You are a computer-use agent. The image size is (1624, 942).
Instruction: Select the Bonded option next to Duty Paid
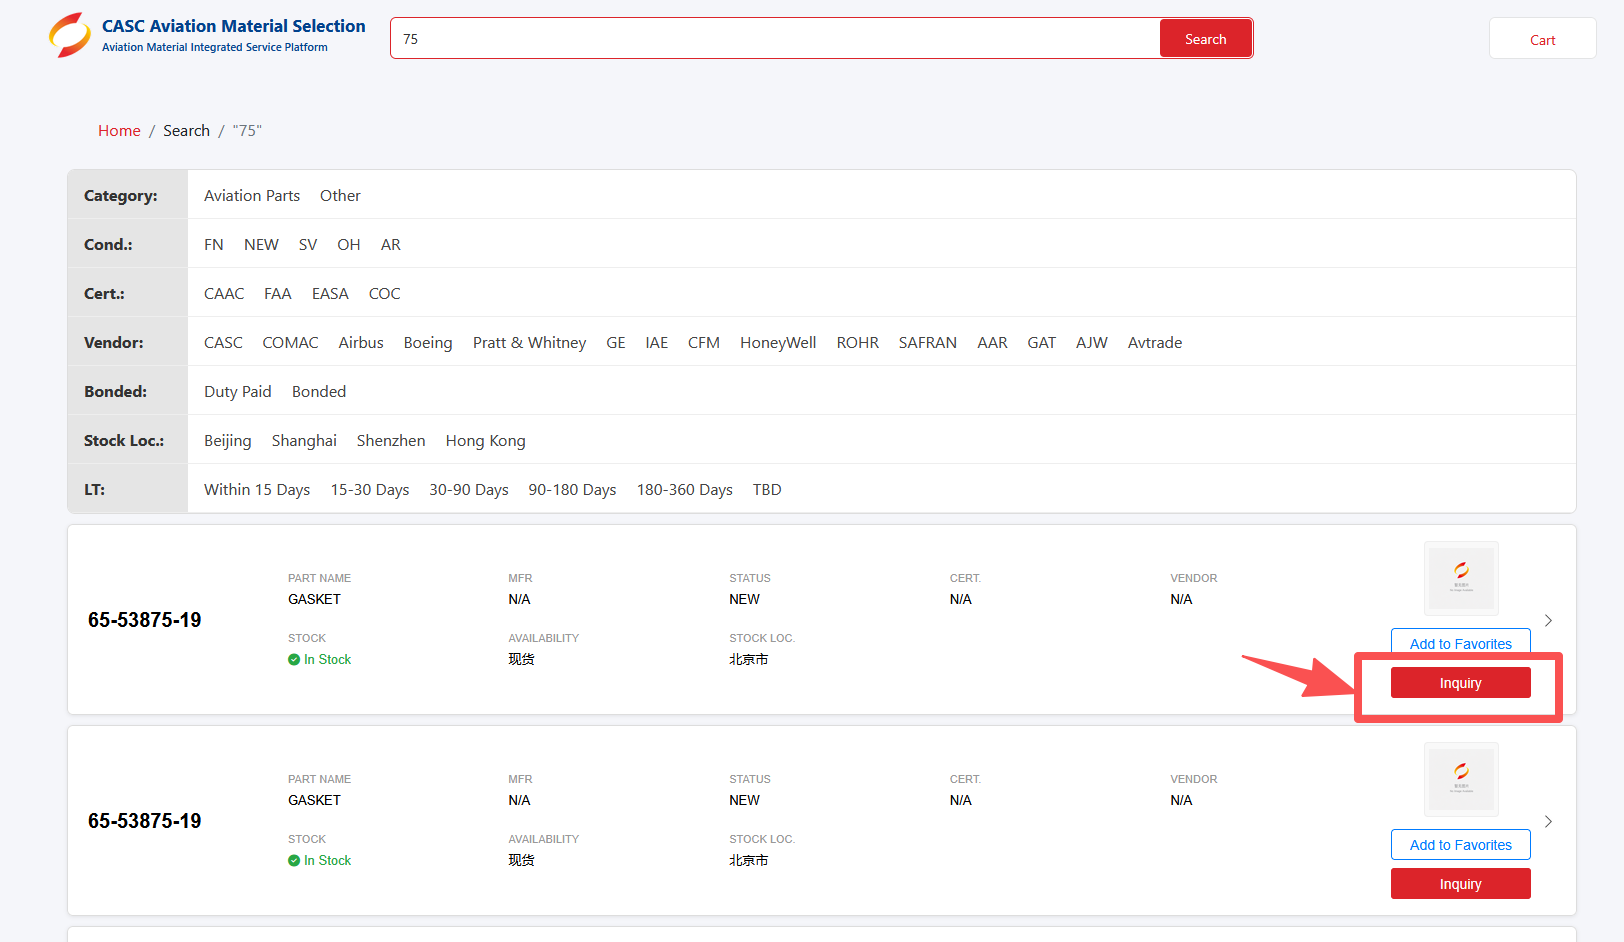pos(319,392)
